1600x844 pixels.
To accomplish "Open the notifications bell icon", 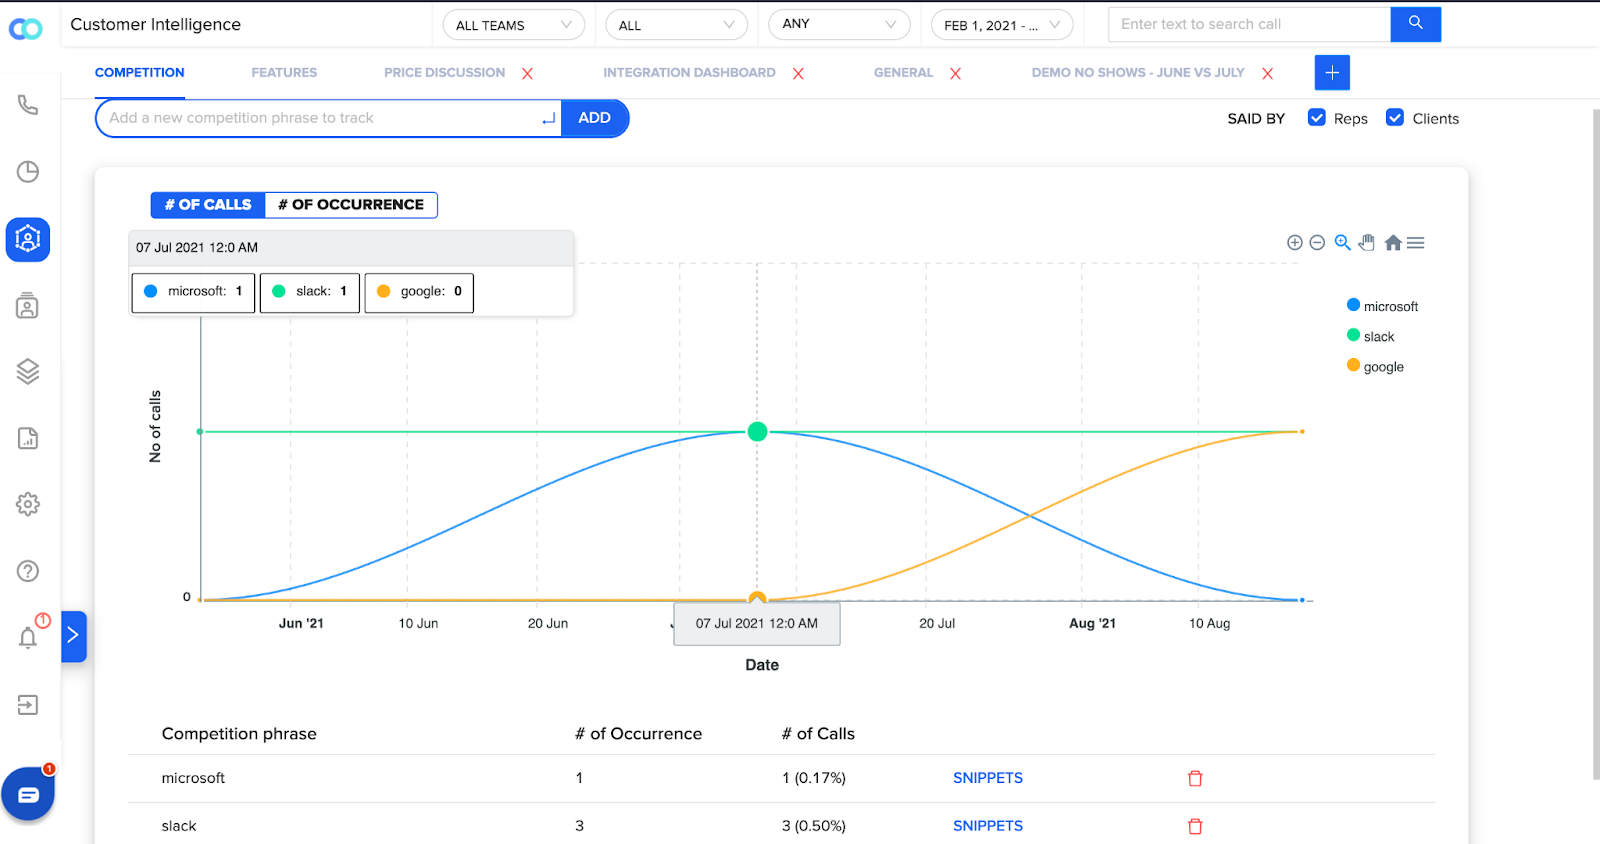I will coord(28,638).
